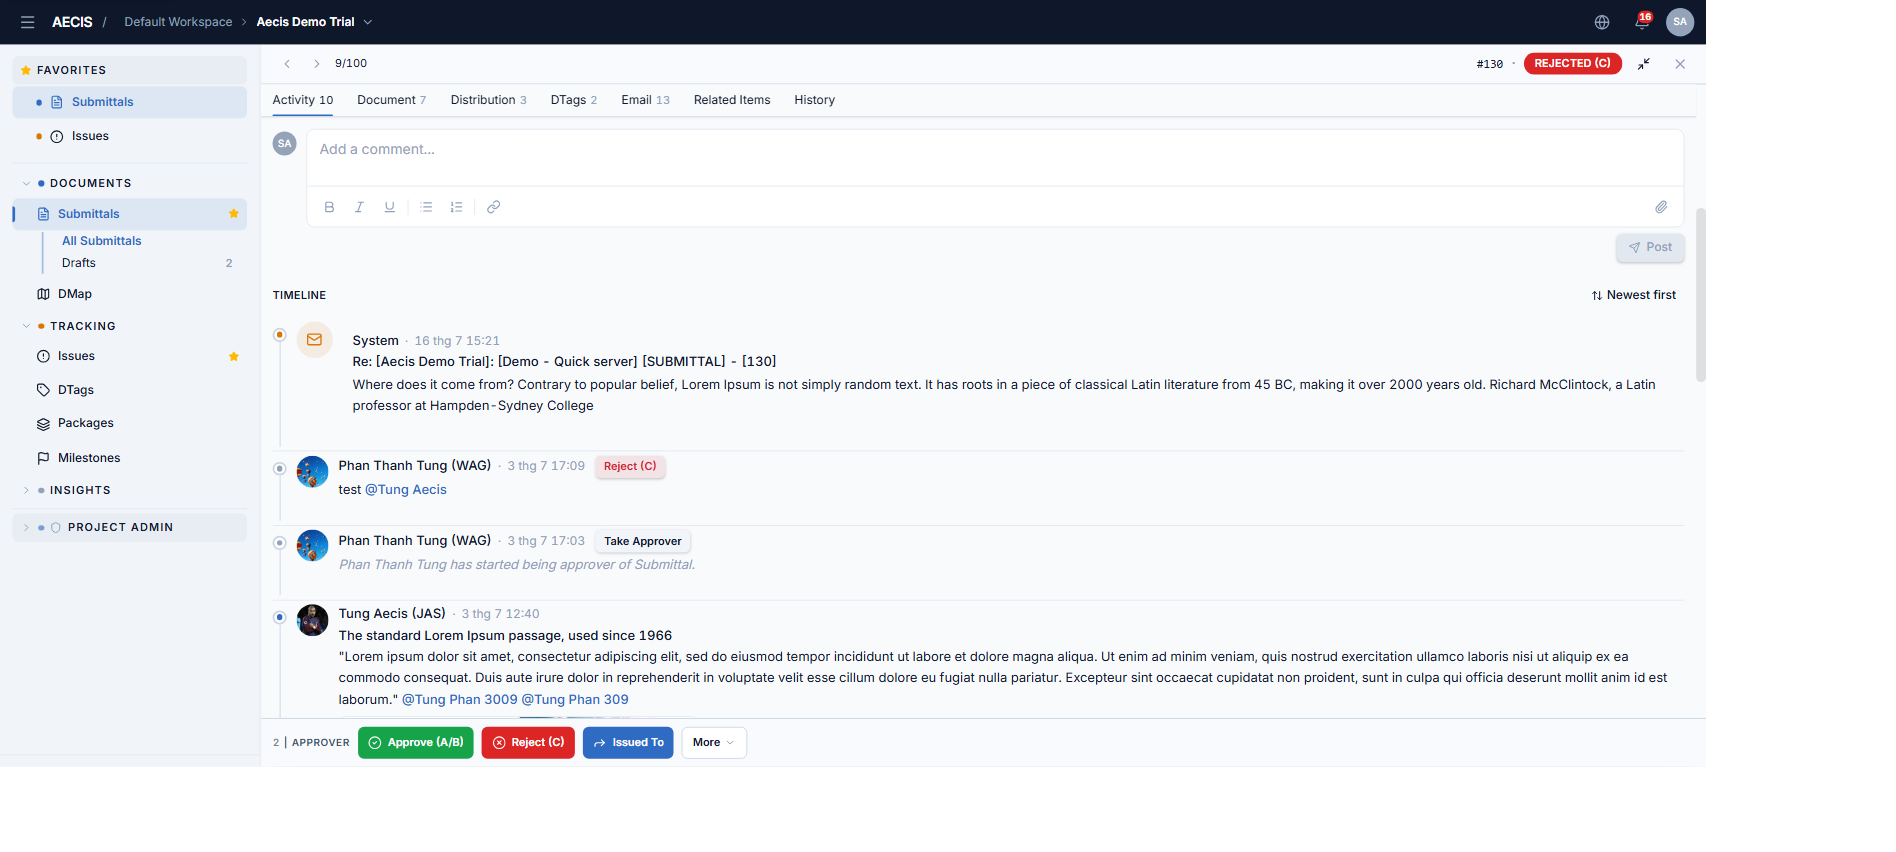Switch to the Distribution tab
1896x852 pixels.
(488, 100)
